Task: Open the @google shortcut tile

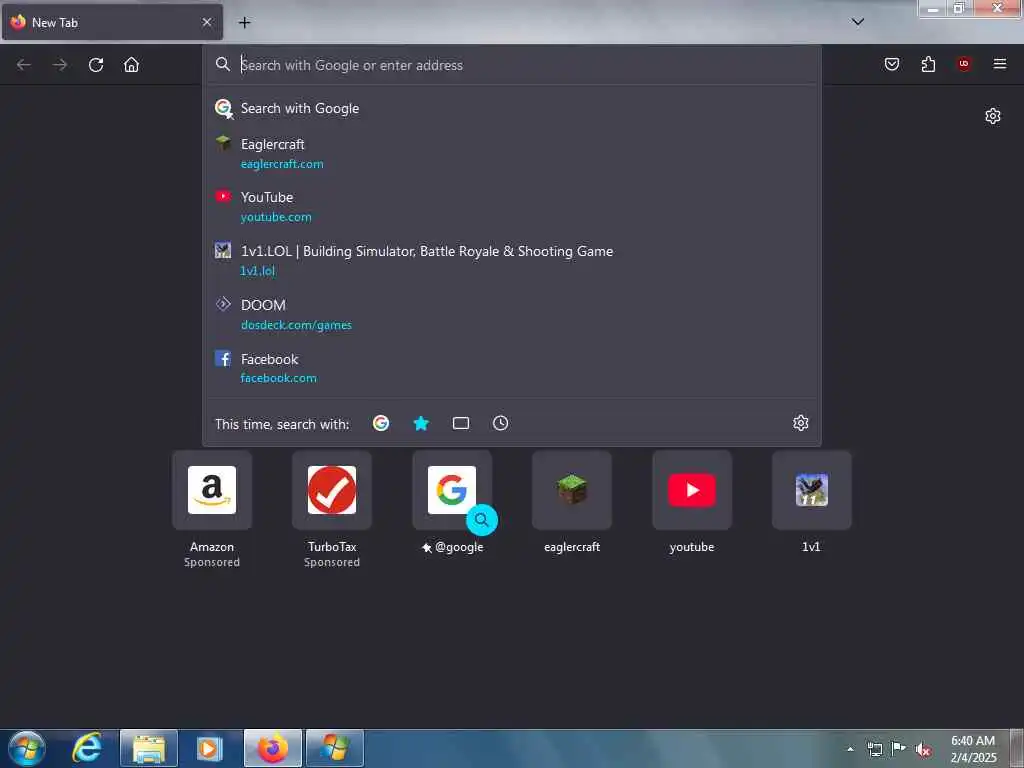Action: pos(452,490)
